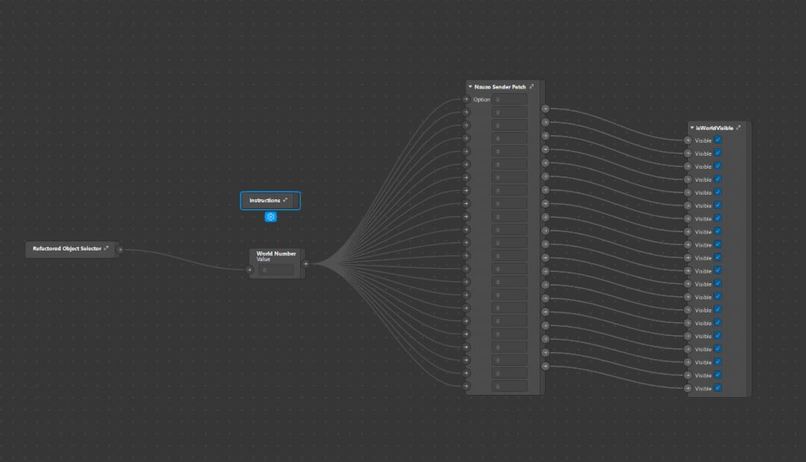The image size is (806, 462).
Task: Uncheck the third Visible checkbox in isWorldVisible
Action: pyautogui.click(x=718, y=166)
